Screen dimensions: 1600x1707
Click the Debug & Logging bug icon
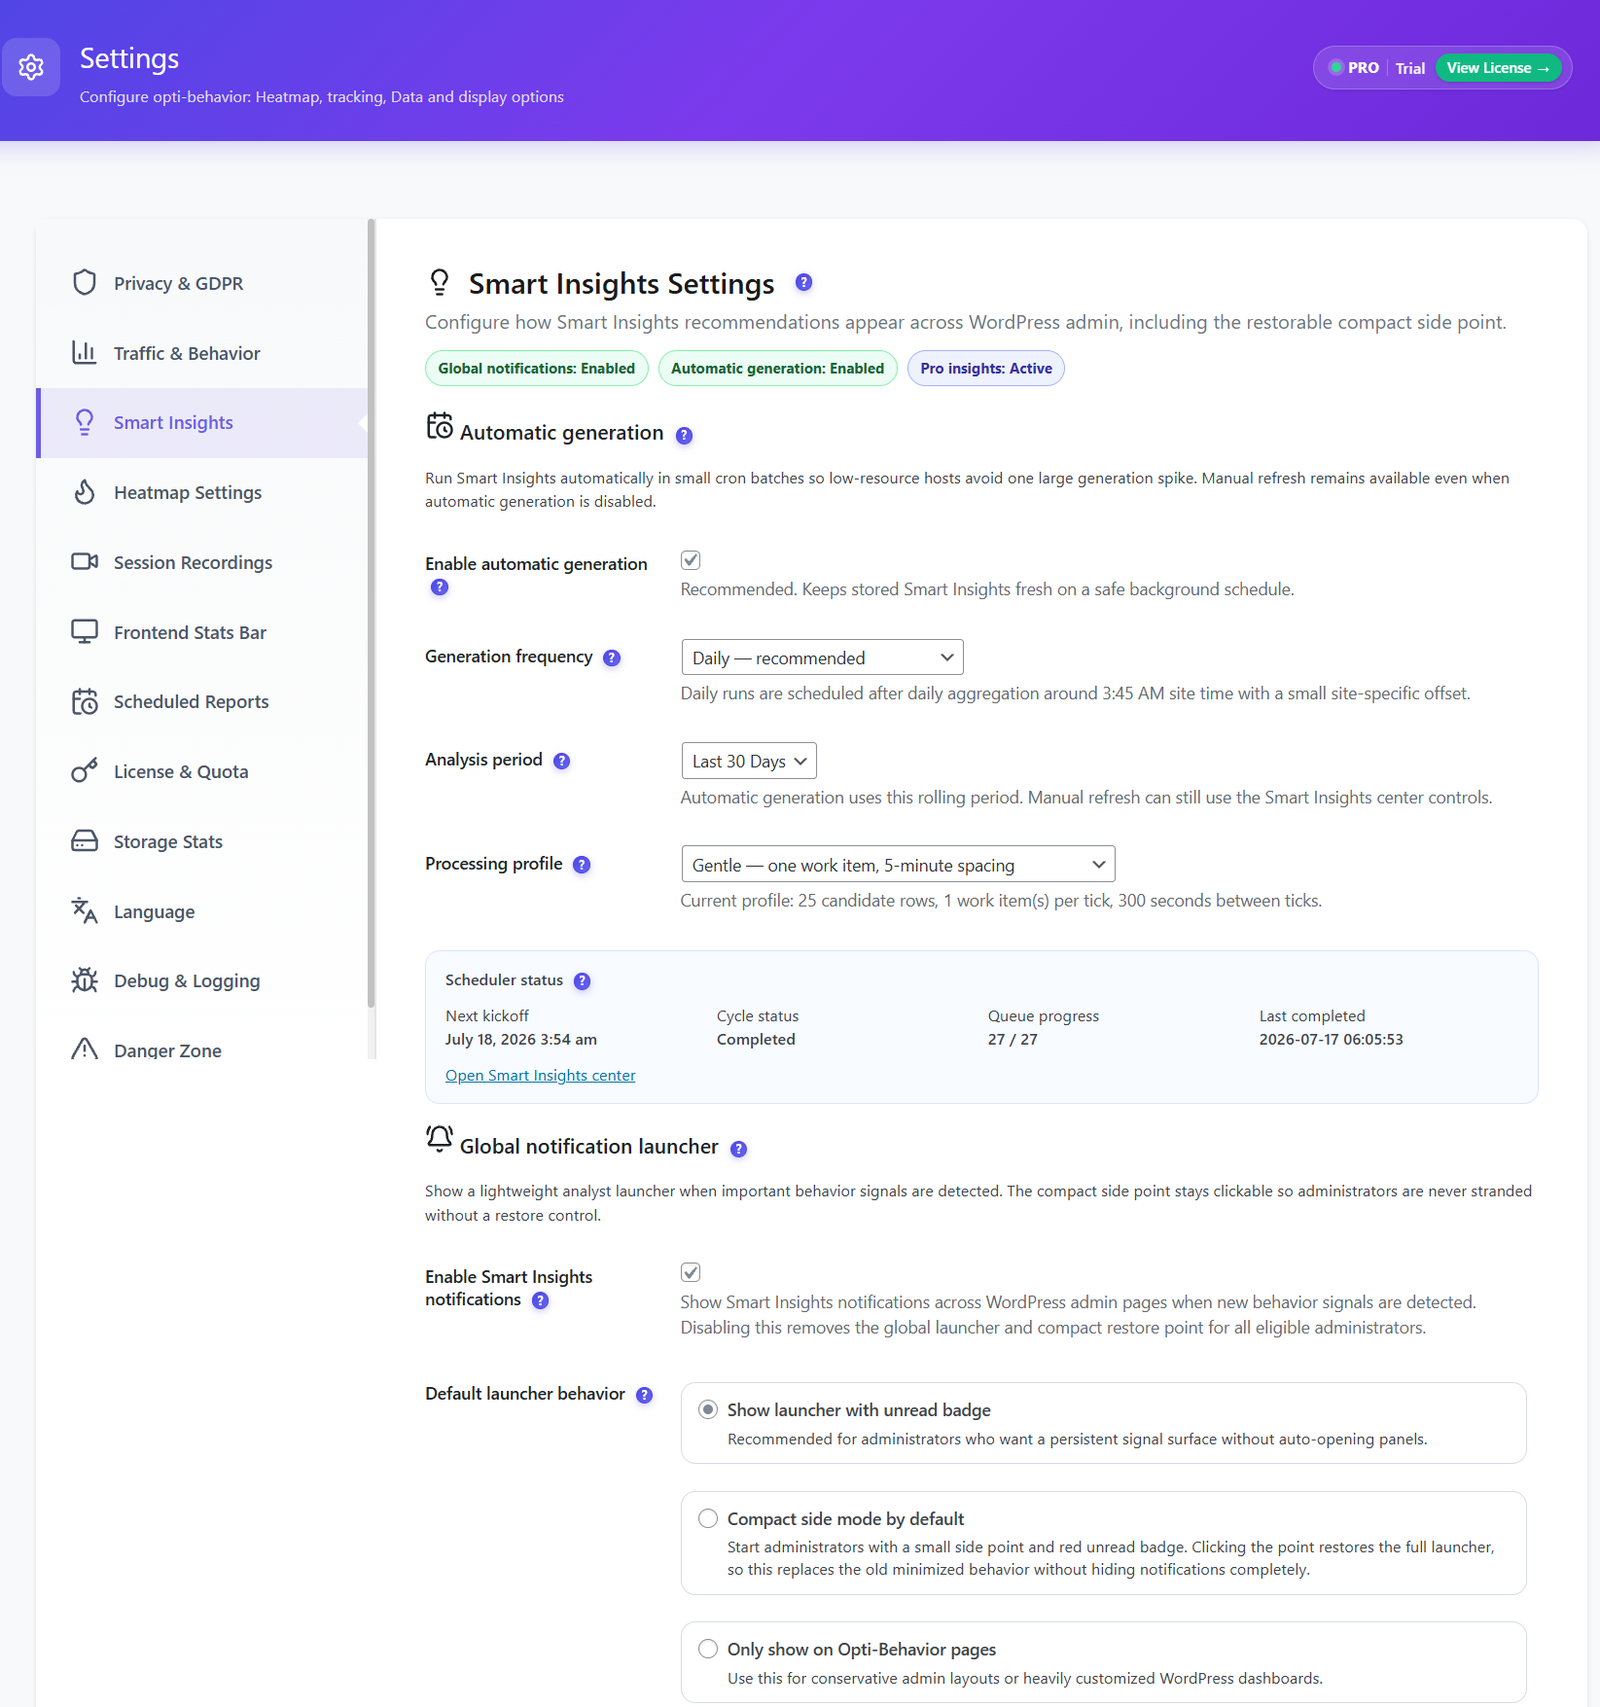85,980
